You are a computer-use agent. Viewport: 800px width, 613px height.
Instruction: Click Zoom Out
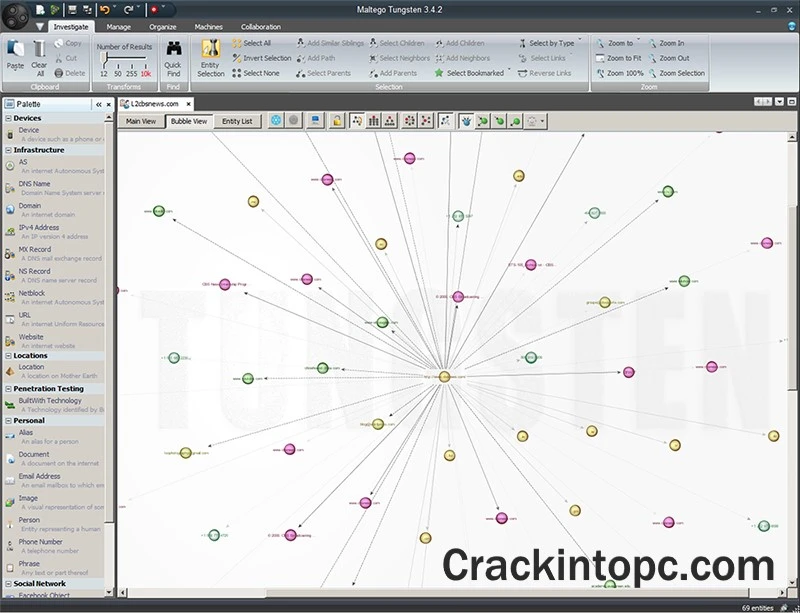coord(669,58)
